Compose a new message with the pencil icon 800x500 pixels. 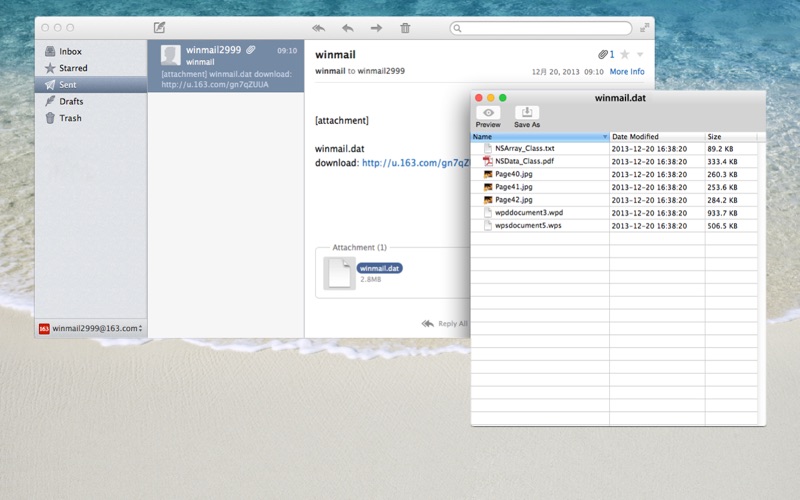pyautogui.click(x=160, y=28)
